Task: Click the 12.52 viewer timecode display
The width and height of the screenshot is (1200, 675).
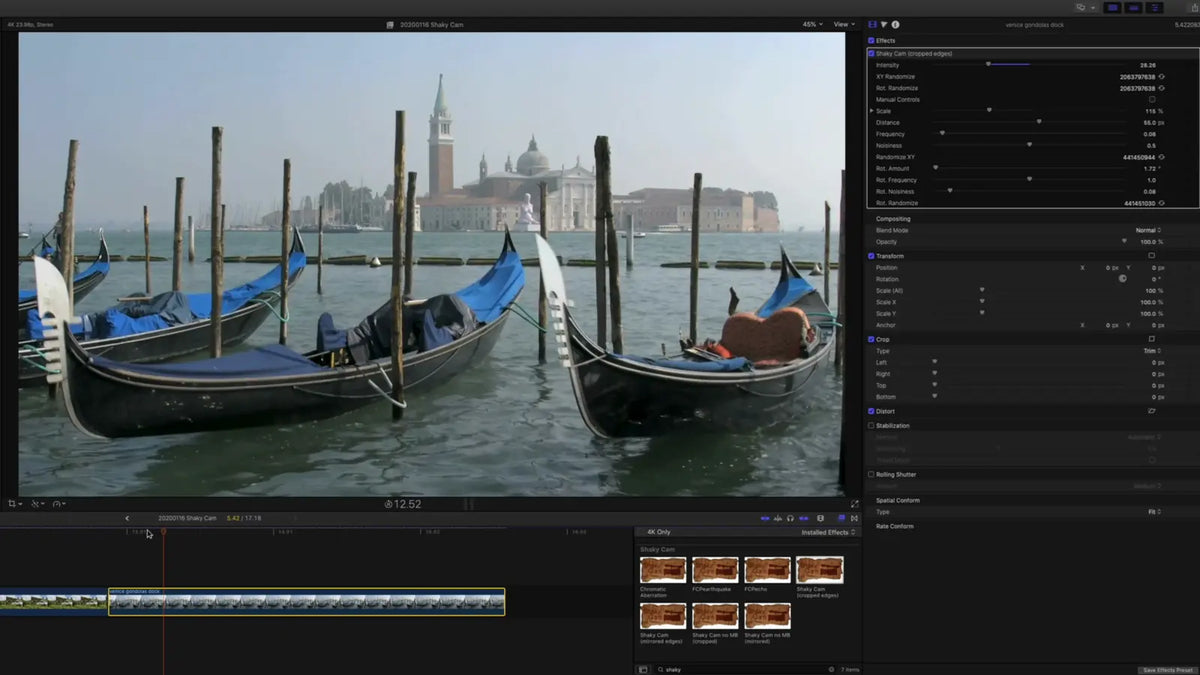Action: (403, 504)
